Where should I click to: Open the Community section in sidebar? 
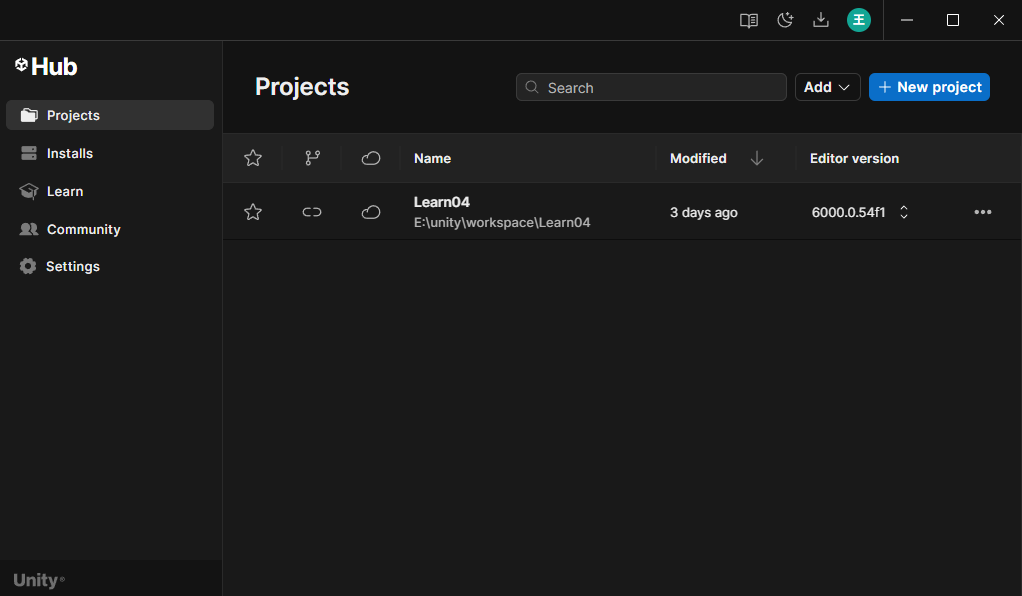point(110,229)
